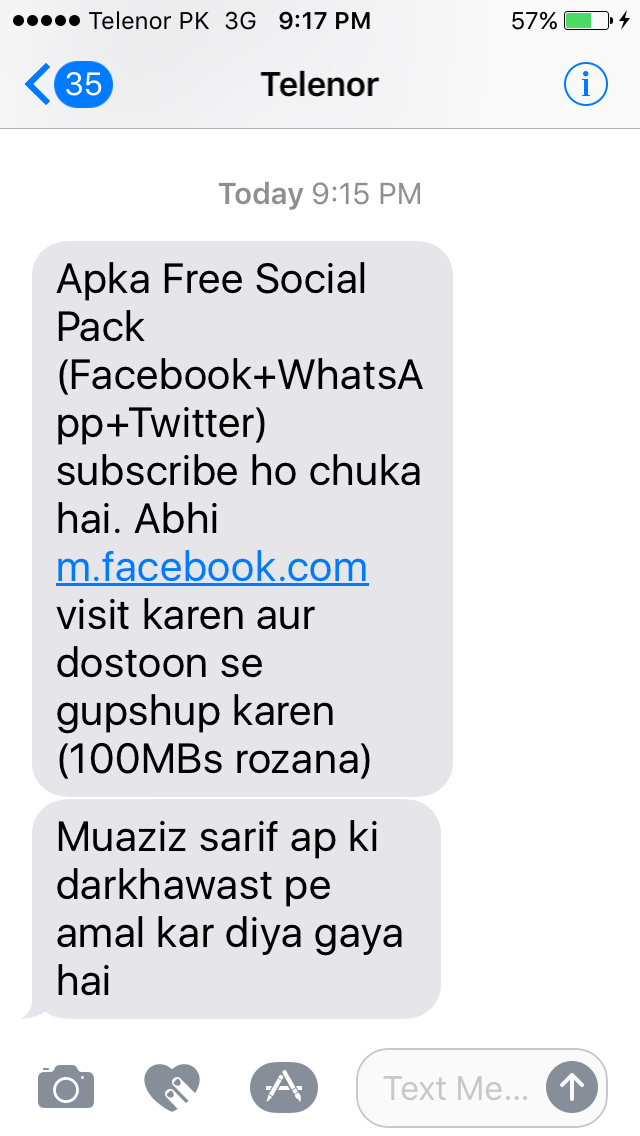This screenshot has width=640, height=1136.
Task: Tap the send arrow button
Action: tap(572, 1087)
